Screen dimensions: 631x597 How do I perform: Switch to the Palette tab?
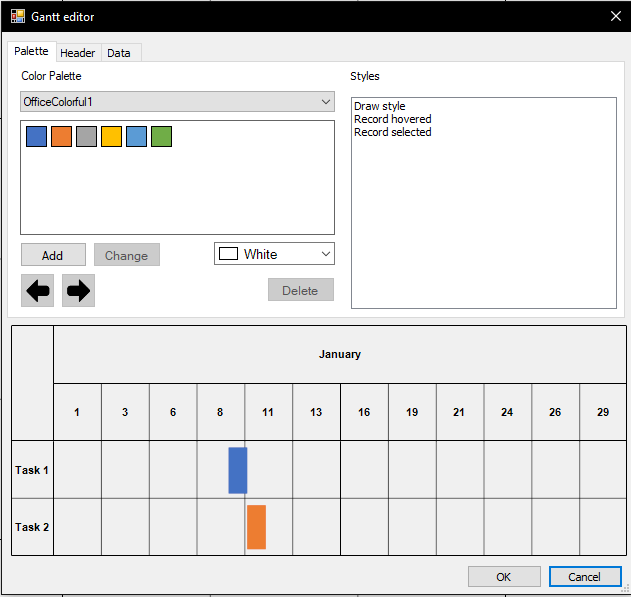click(31, 51)
